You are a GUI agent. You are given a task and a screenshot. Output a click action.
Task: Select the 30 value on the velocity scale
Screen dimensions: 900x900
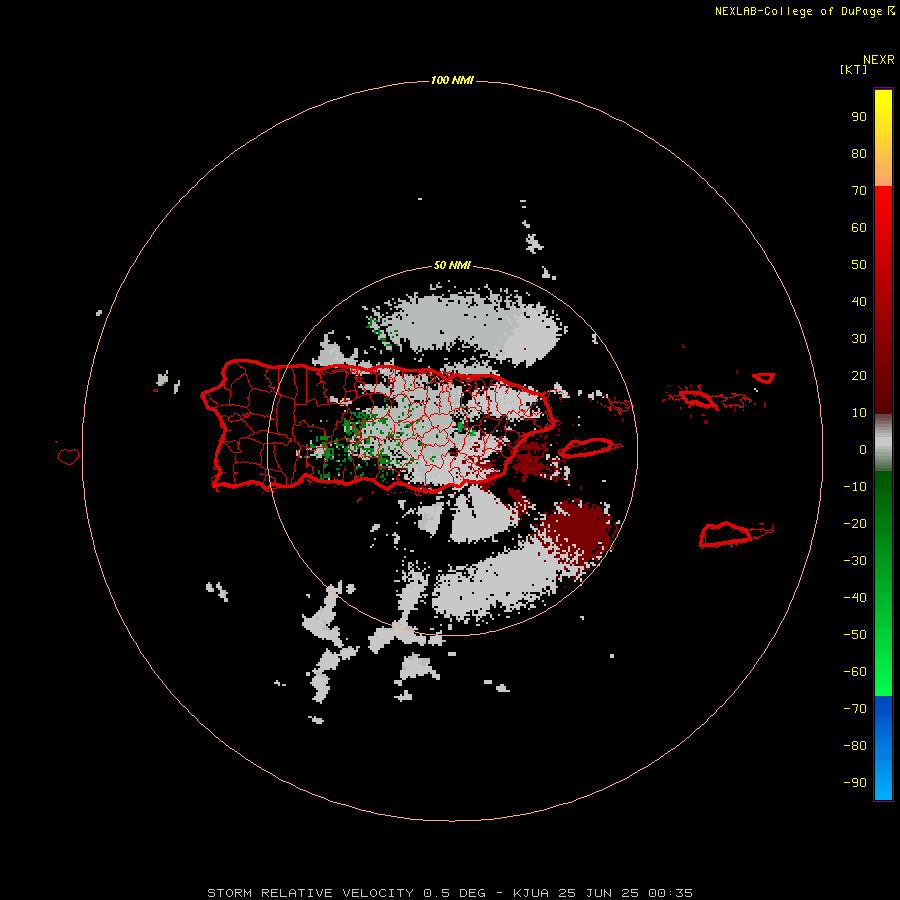(859, 339)
